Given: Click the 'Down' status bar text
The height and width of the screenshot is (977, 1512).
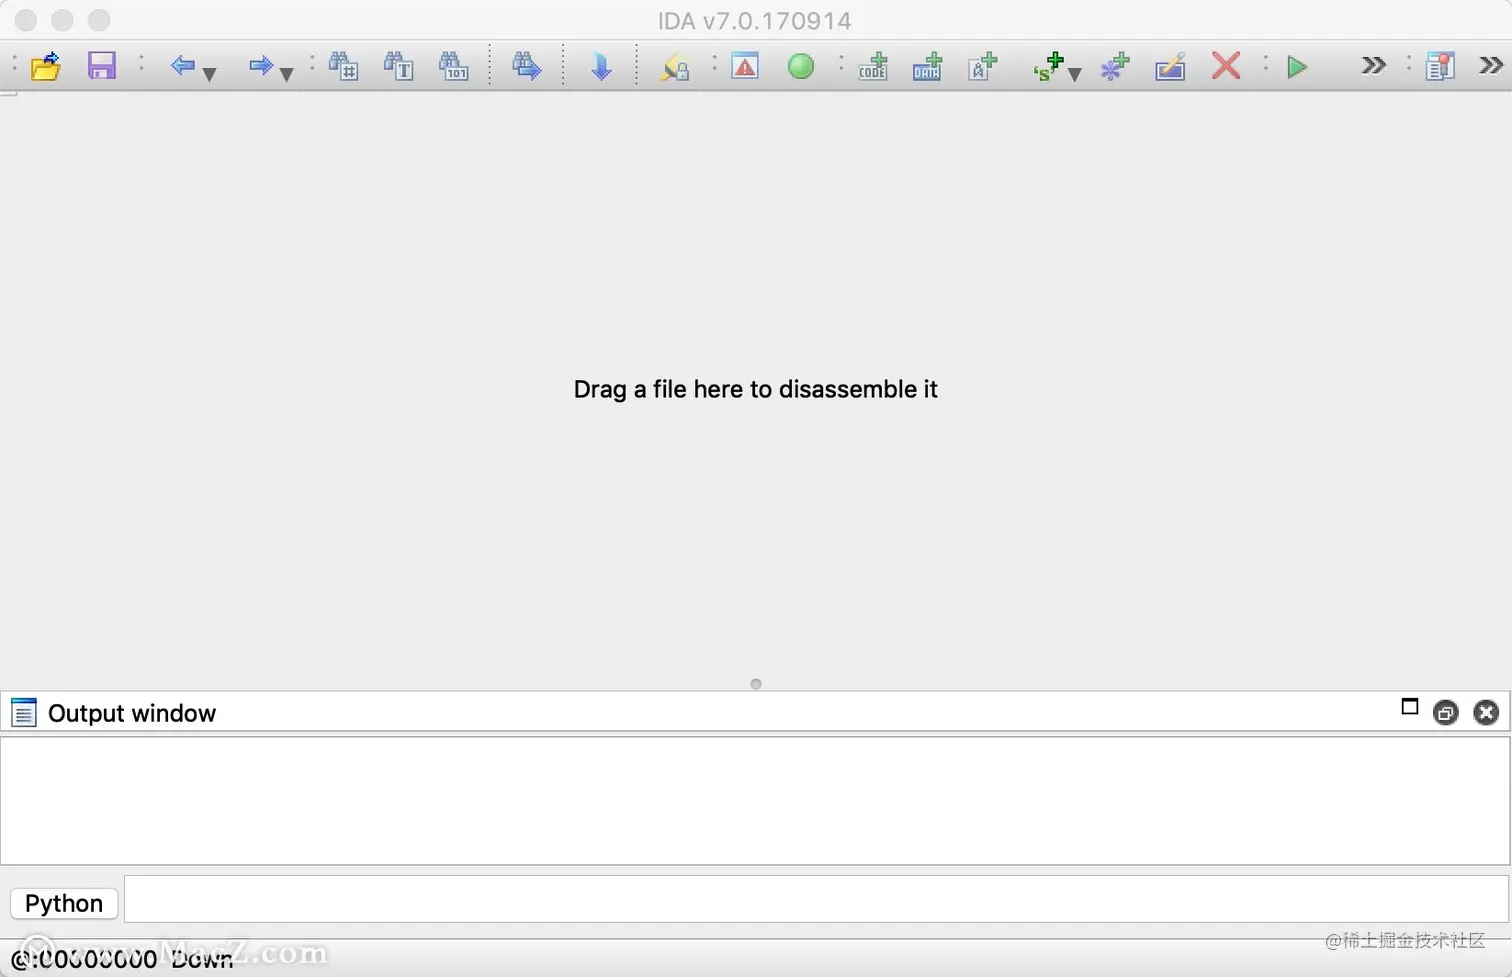Looking at the screenshot, I should pyautogui.click(x=202, y=959).
